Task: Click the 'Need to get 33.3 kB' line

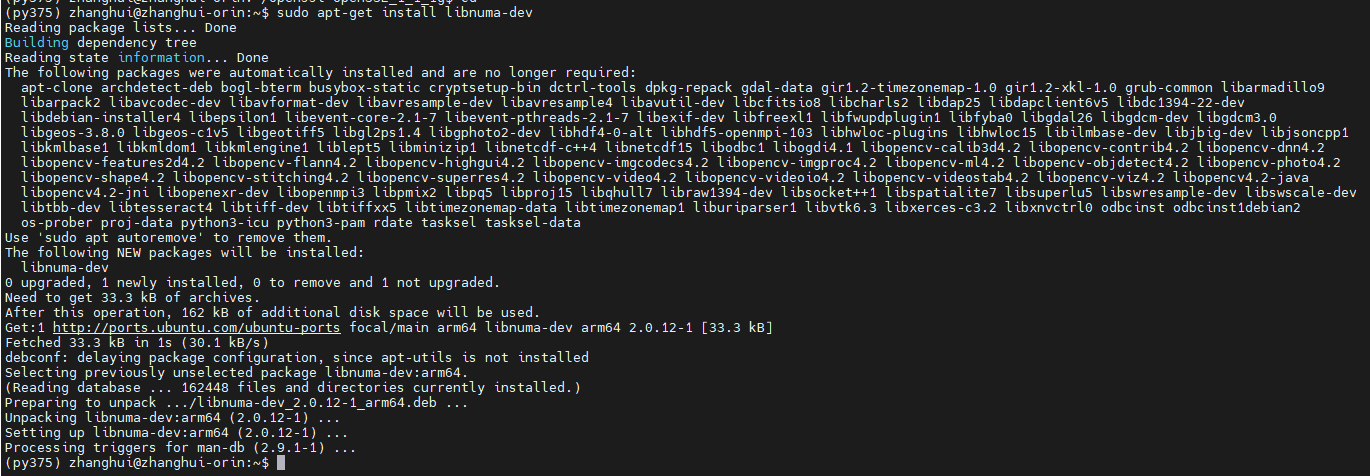Action: point(132,298)
